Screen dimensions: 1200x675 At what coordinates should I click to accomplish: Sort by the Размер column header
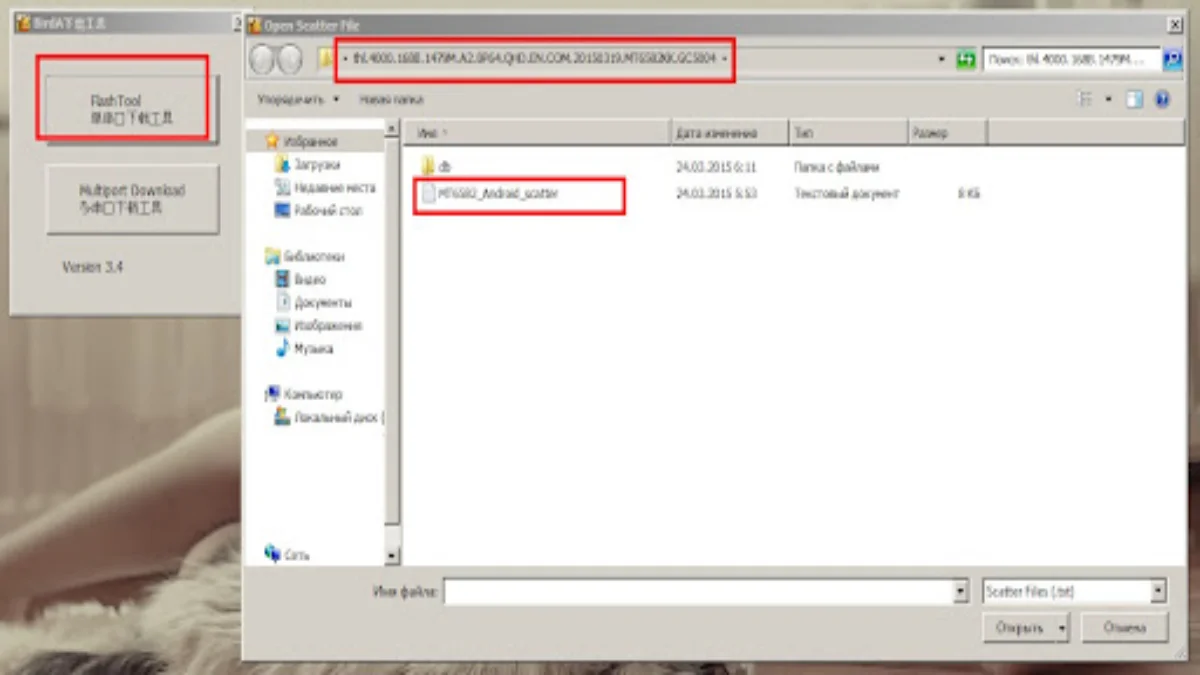(947, 132)
